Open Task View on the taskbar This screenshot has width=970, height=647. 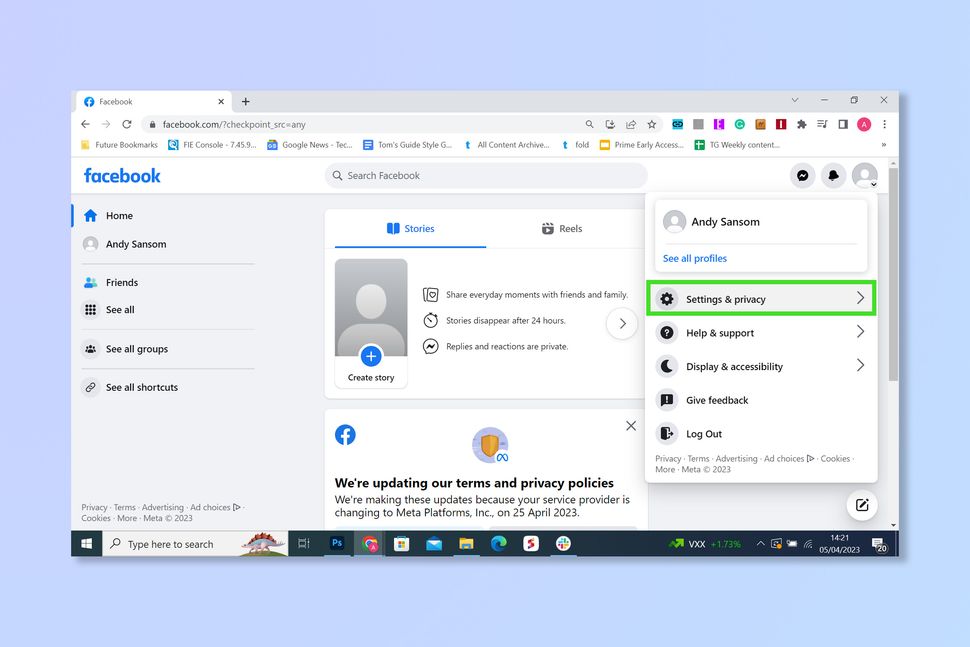point(304,544)
